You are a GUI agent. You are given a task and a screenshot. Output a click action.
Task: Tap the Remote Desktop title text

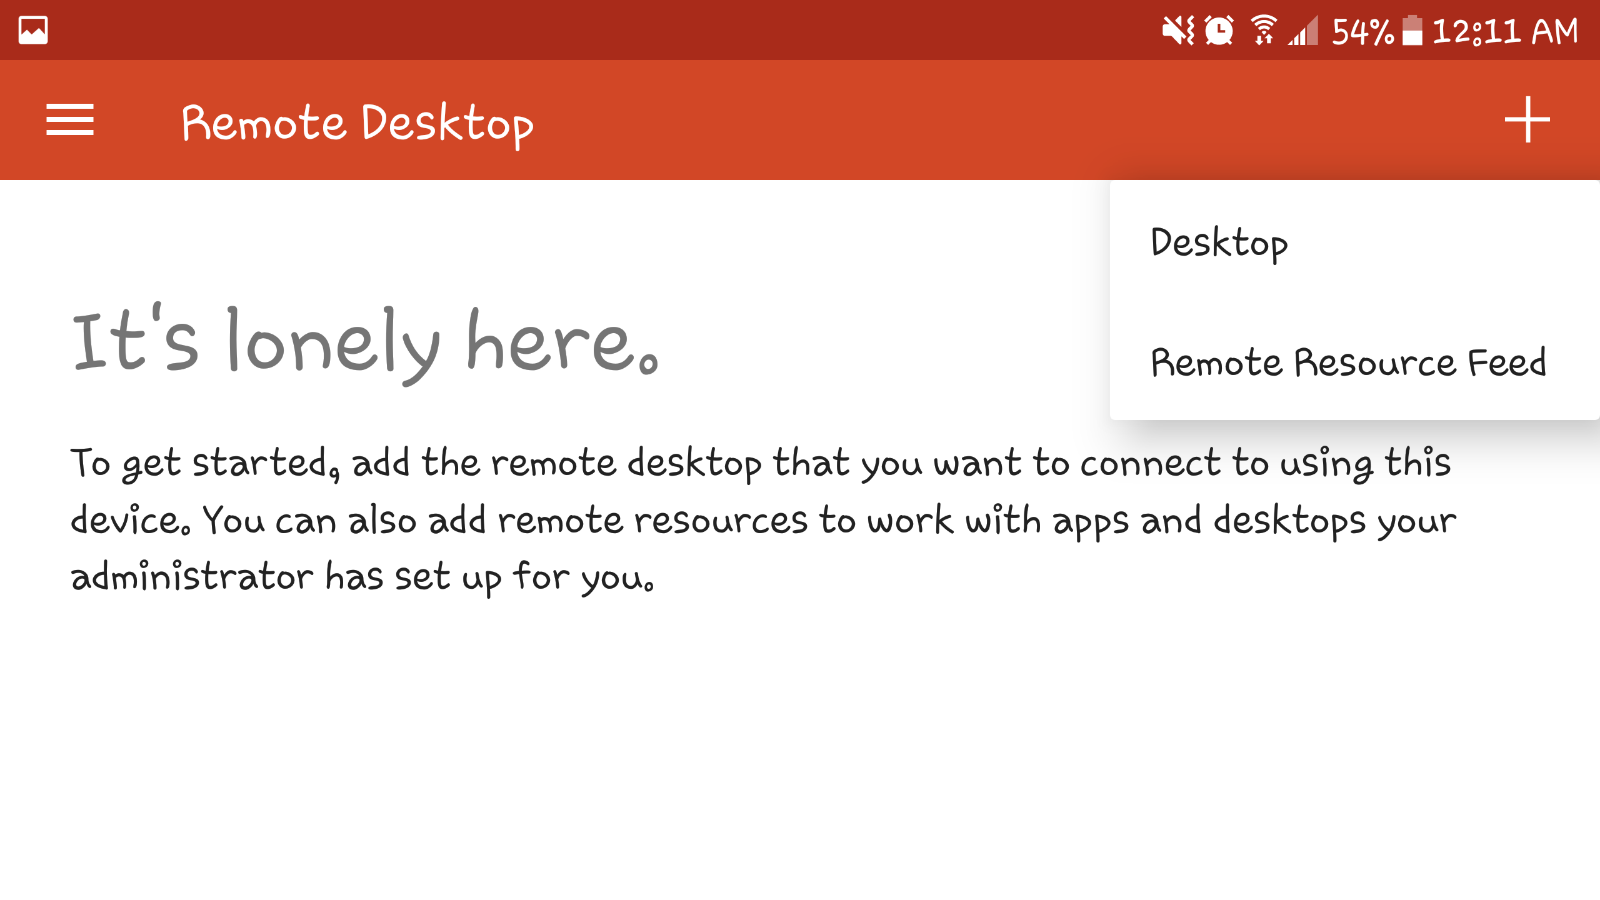357,124
